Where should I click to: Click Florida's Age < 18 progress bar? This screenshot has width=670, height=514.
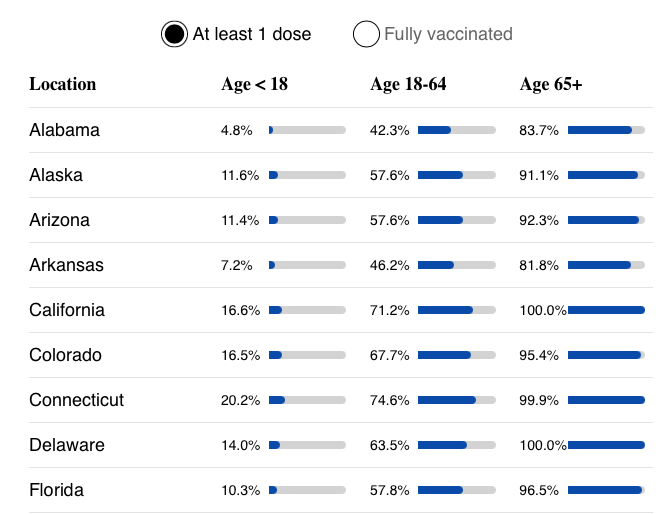point(307,490)
